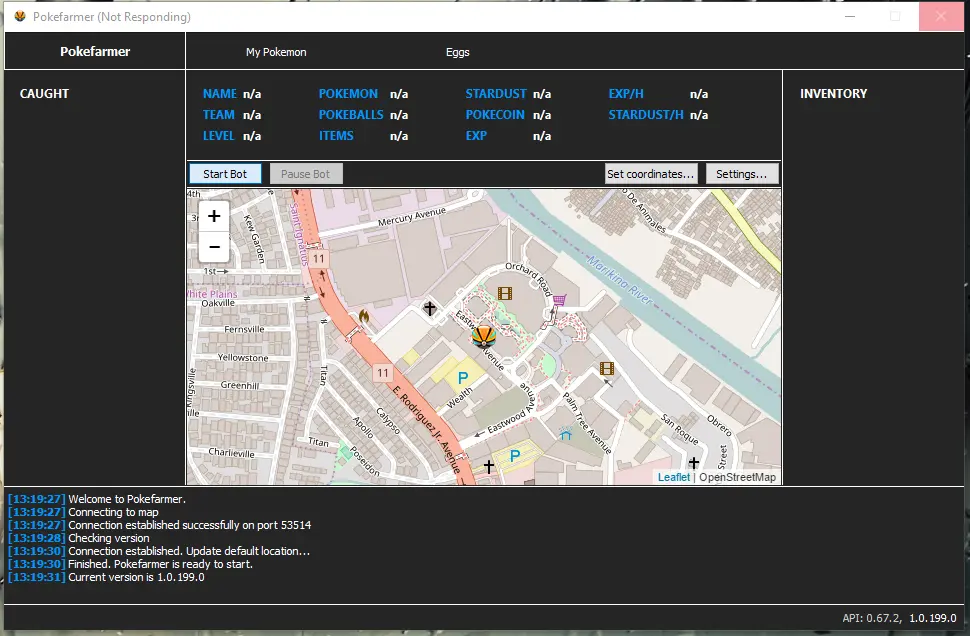The image size is (970, 636).
Task: Click route 11 shield near E. Rodriguez label
Action: click(383, 373)
